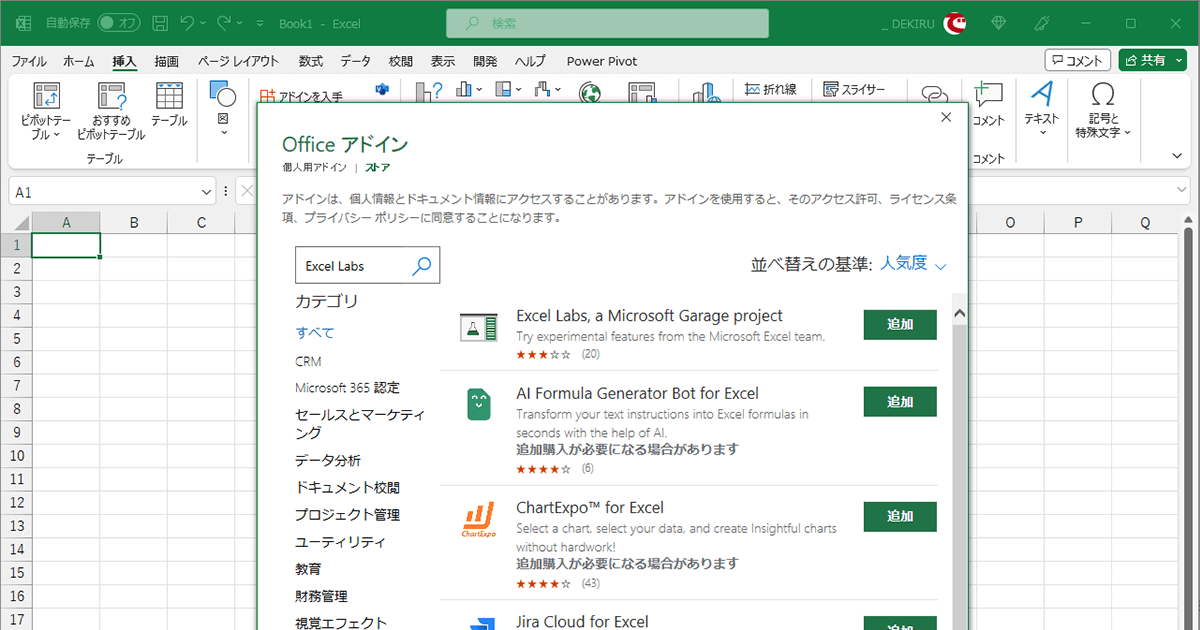Open Excel Labs, a Microsoft Garage project title
The image size is (1200, 630).
point(649,316)
